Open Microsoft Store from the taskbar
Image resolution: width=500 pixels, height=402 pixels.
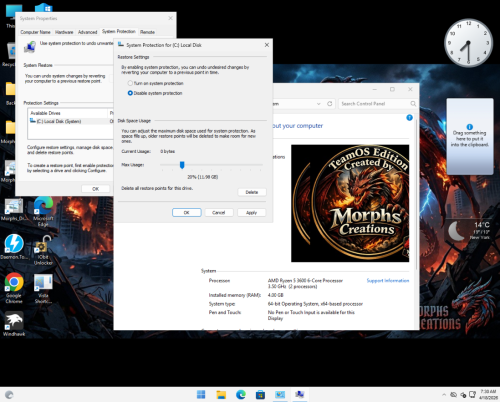(260, 395)
